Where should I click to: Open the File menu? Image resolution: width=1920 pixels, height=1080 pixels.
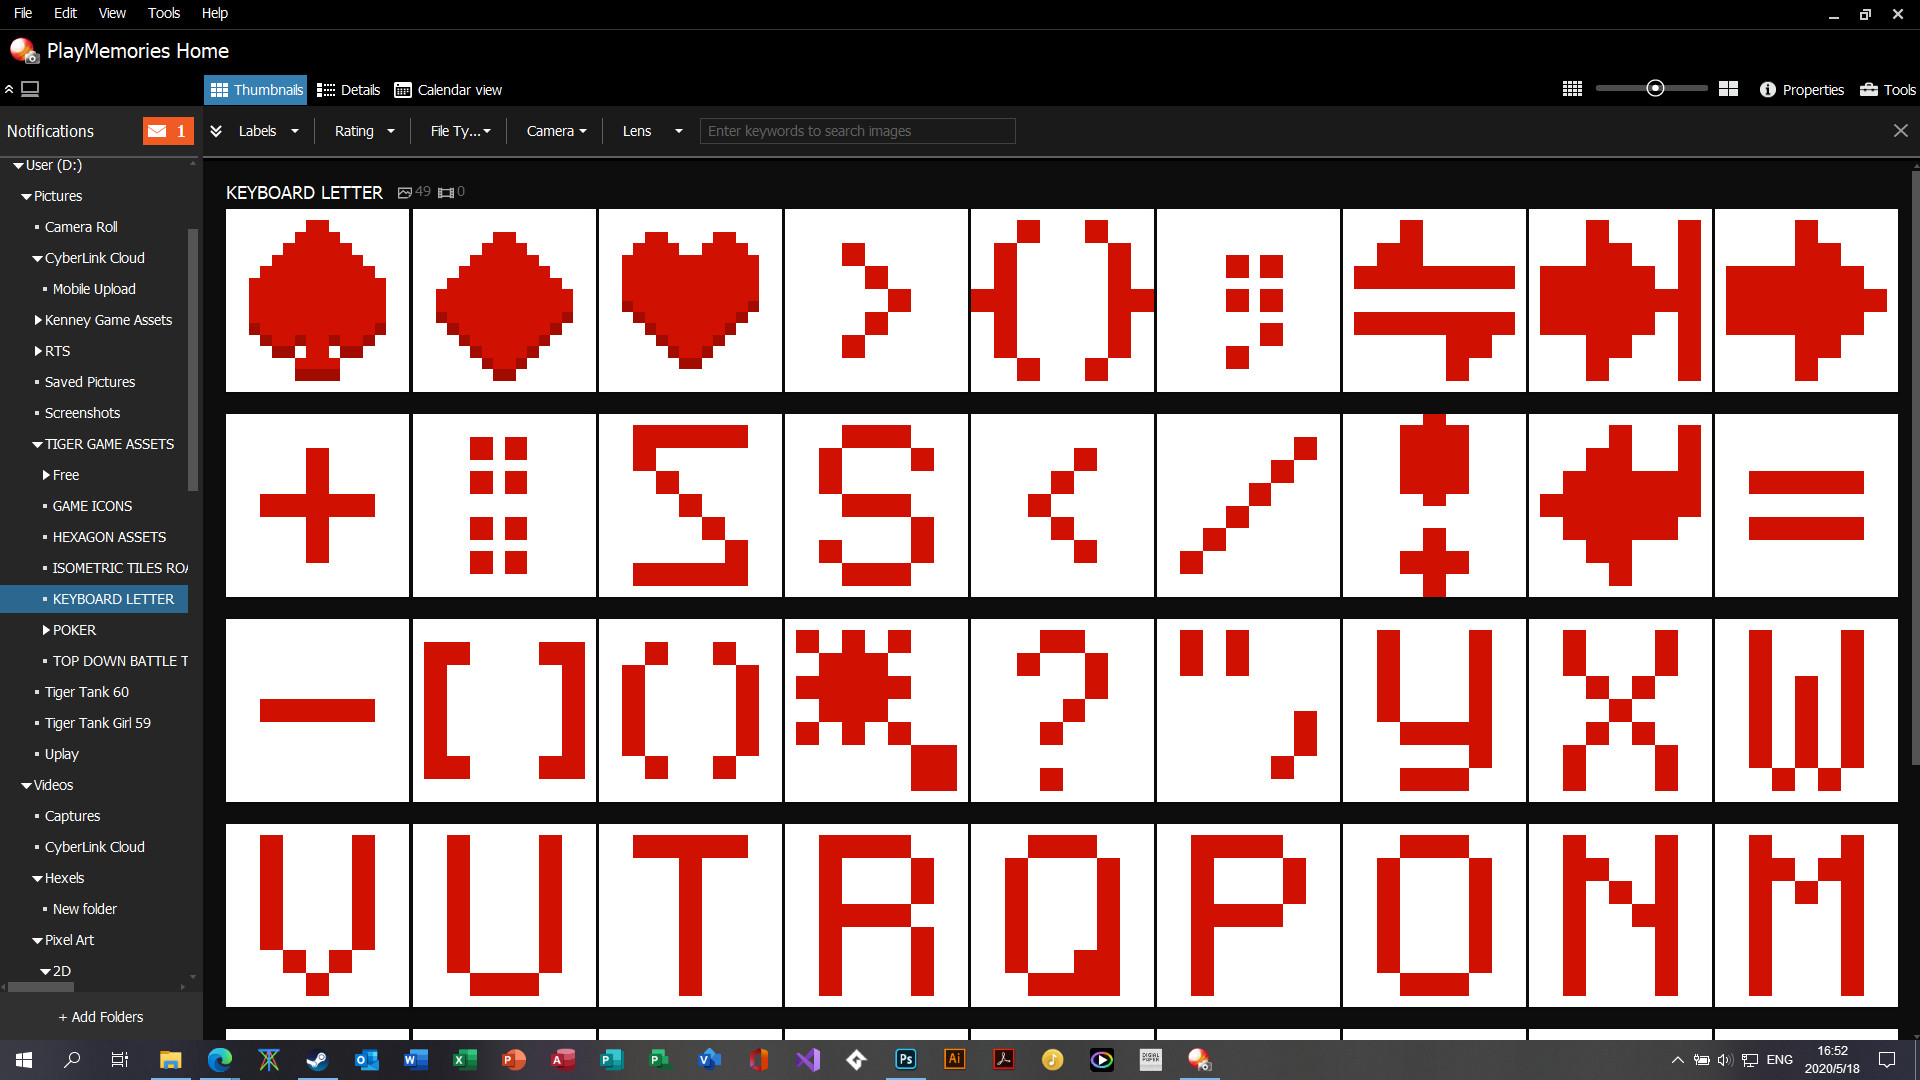tap(22, 13)
